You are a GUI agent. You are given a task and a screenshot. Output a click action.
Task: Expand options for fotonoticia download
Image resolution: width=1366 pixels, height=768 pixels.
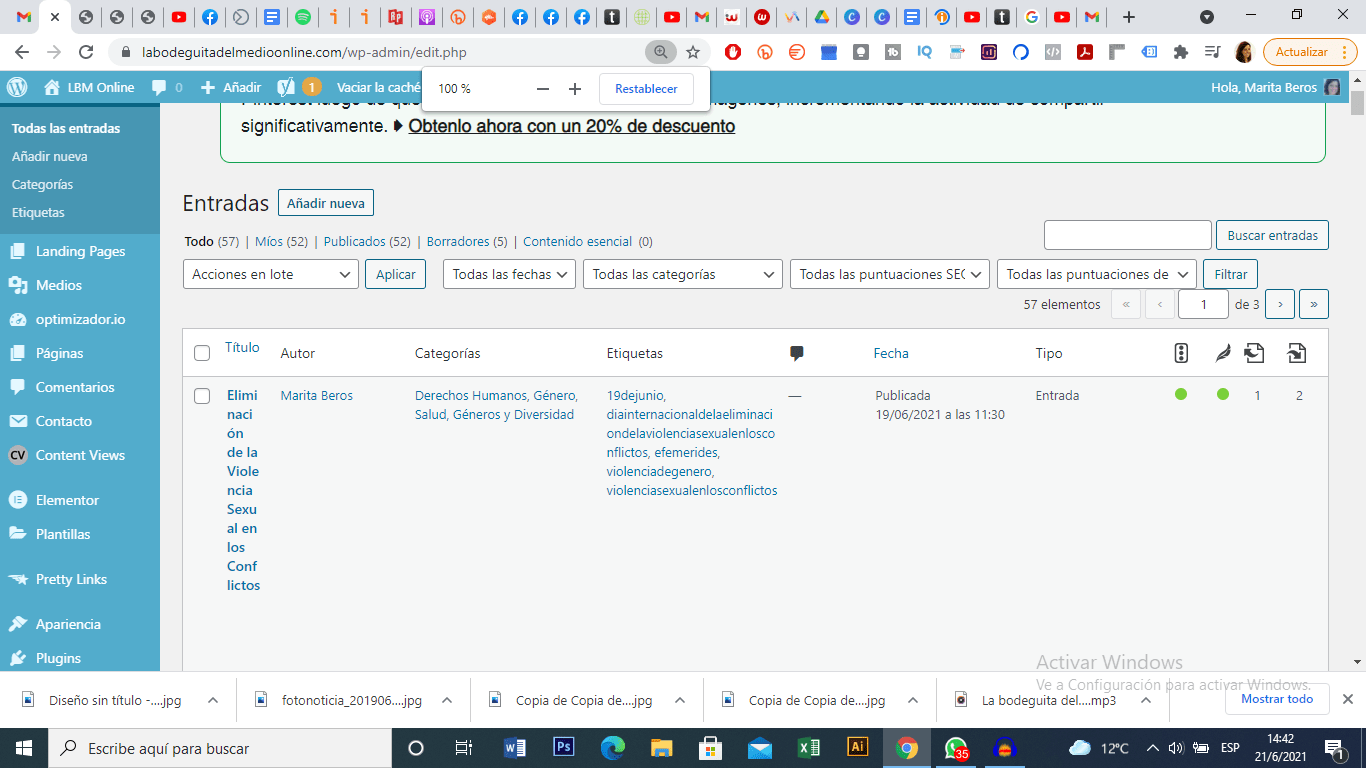click(x=447, y=700)
